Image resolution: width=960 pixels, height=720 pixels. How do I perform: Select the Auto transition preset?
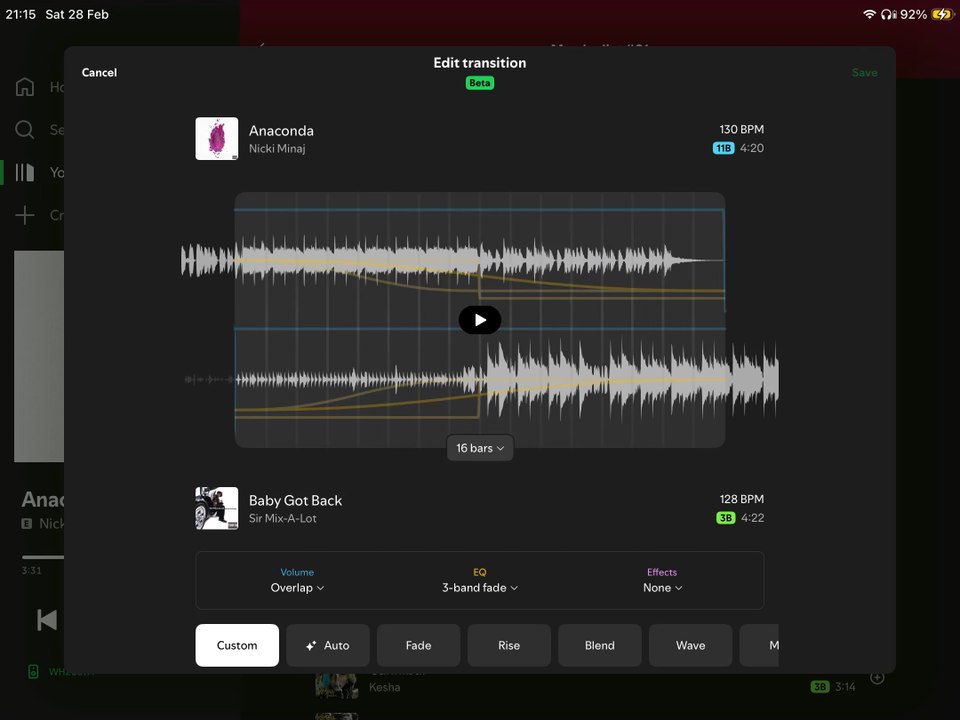click(328, 645)
